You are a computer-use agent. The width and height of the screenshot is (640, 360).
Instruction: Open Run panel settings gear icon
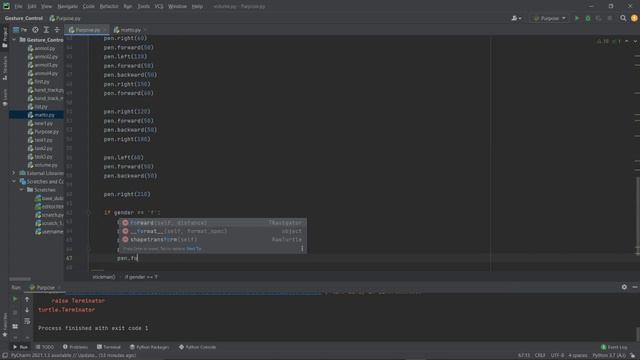624,287
